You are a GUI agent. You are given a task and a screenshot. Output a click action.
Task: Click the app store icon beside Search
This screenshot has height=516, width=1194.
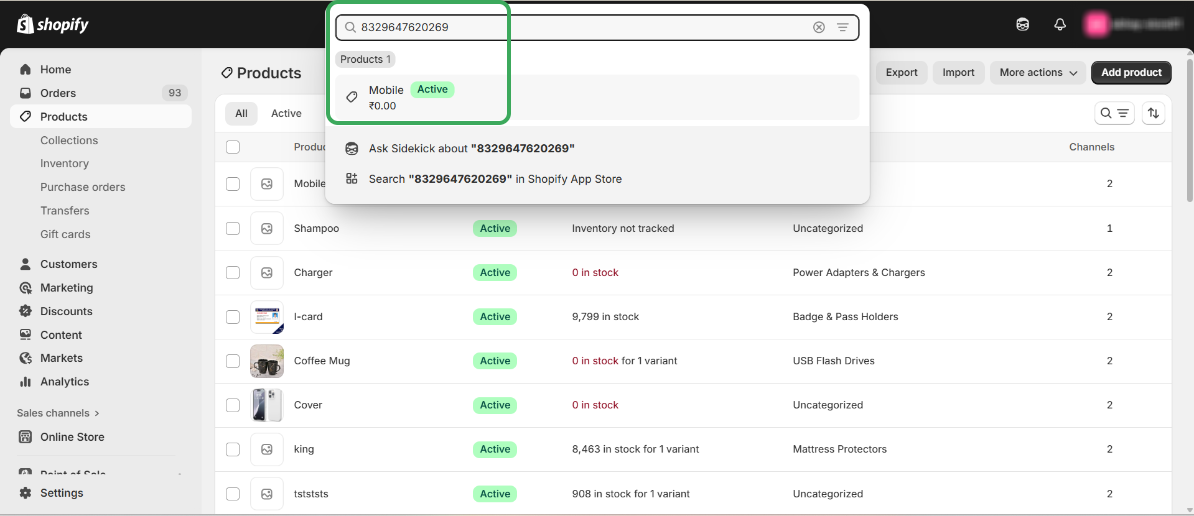(x=351, y=179)
